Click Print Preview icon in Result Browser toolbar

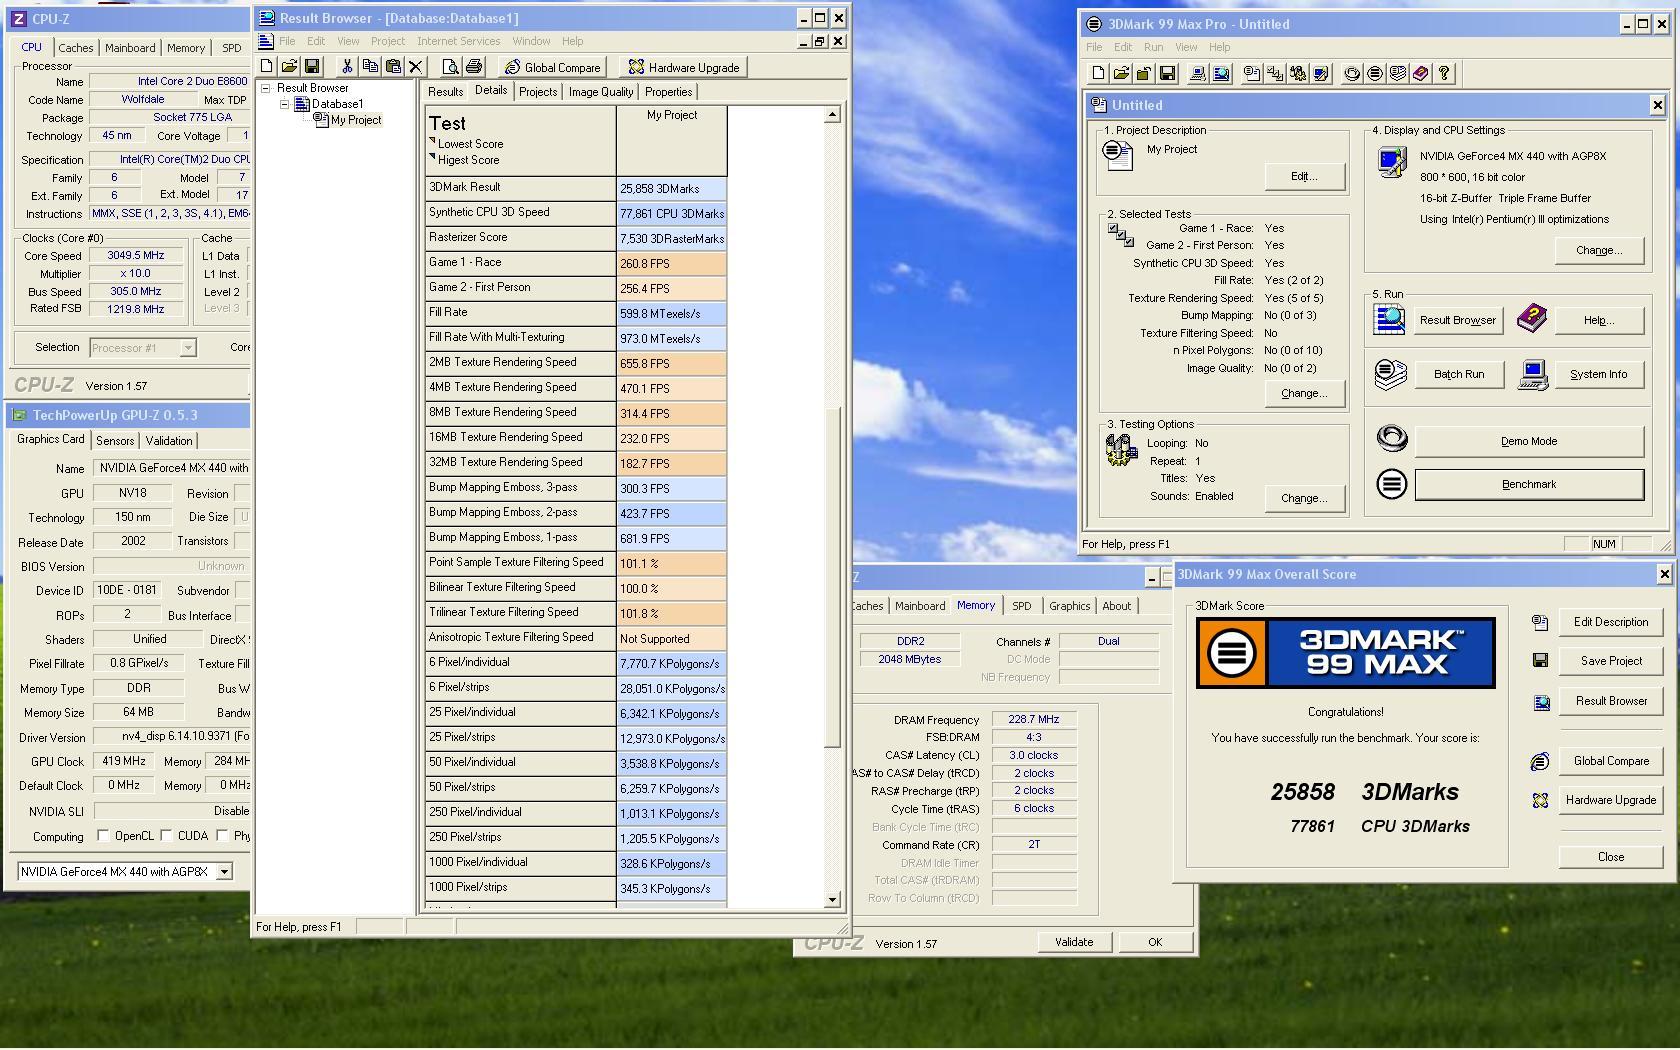[451, 67]
